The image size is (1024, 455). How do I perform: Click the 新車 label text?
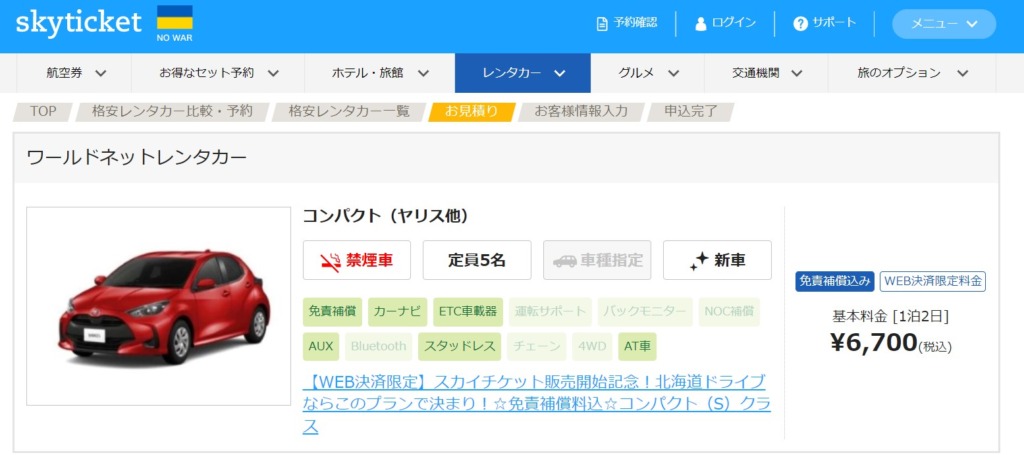(729, 260)
